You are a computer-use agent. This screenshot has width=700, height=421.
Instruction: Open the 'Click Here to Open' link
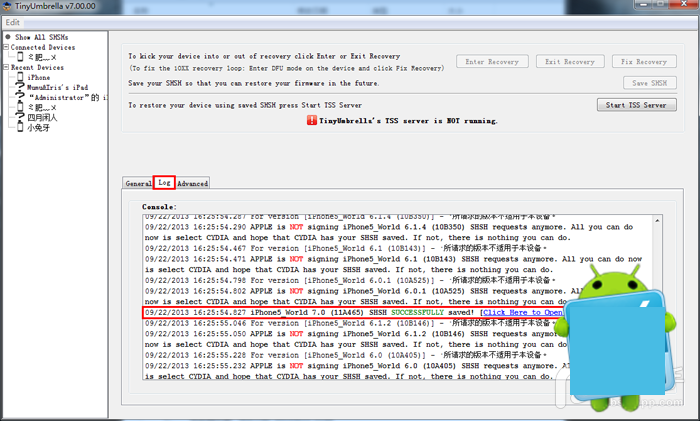coord(523,313)
